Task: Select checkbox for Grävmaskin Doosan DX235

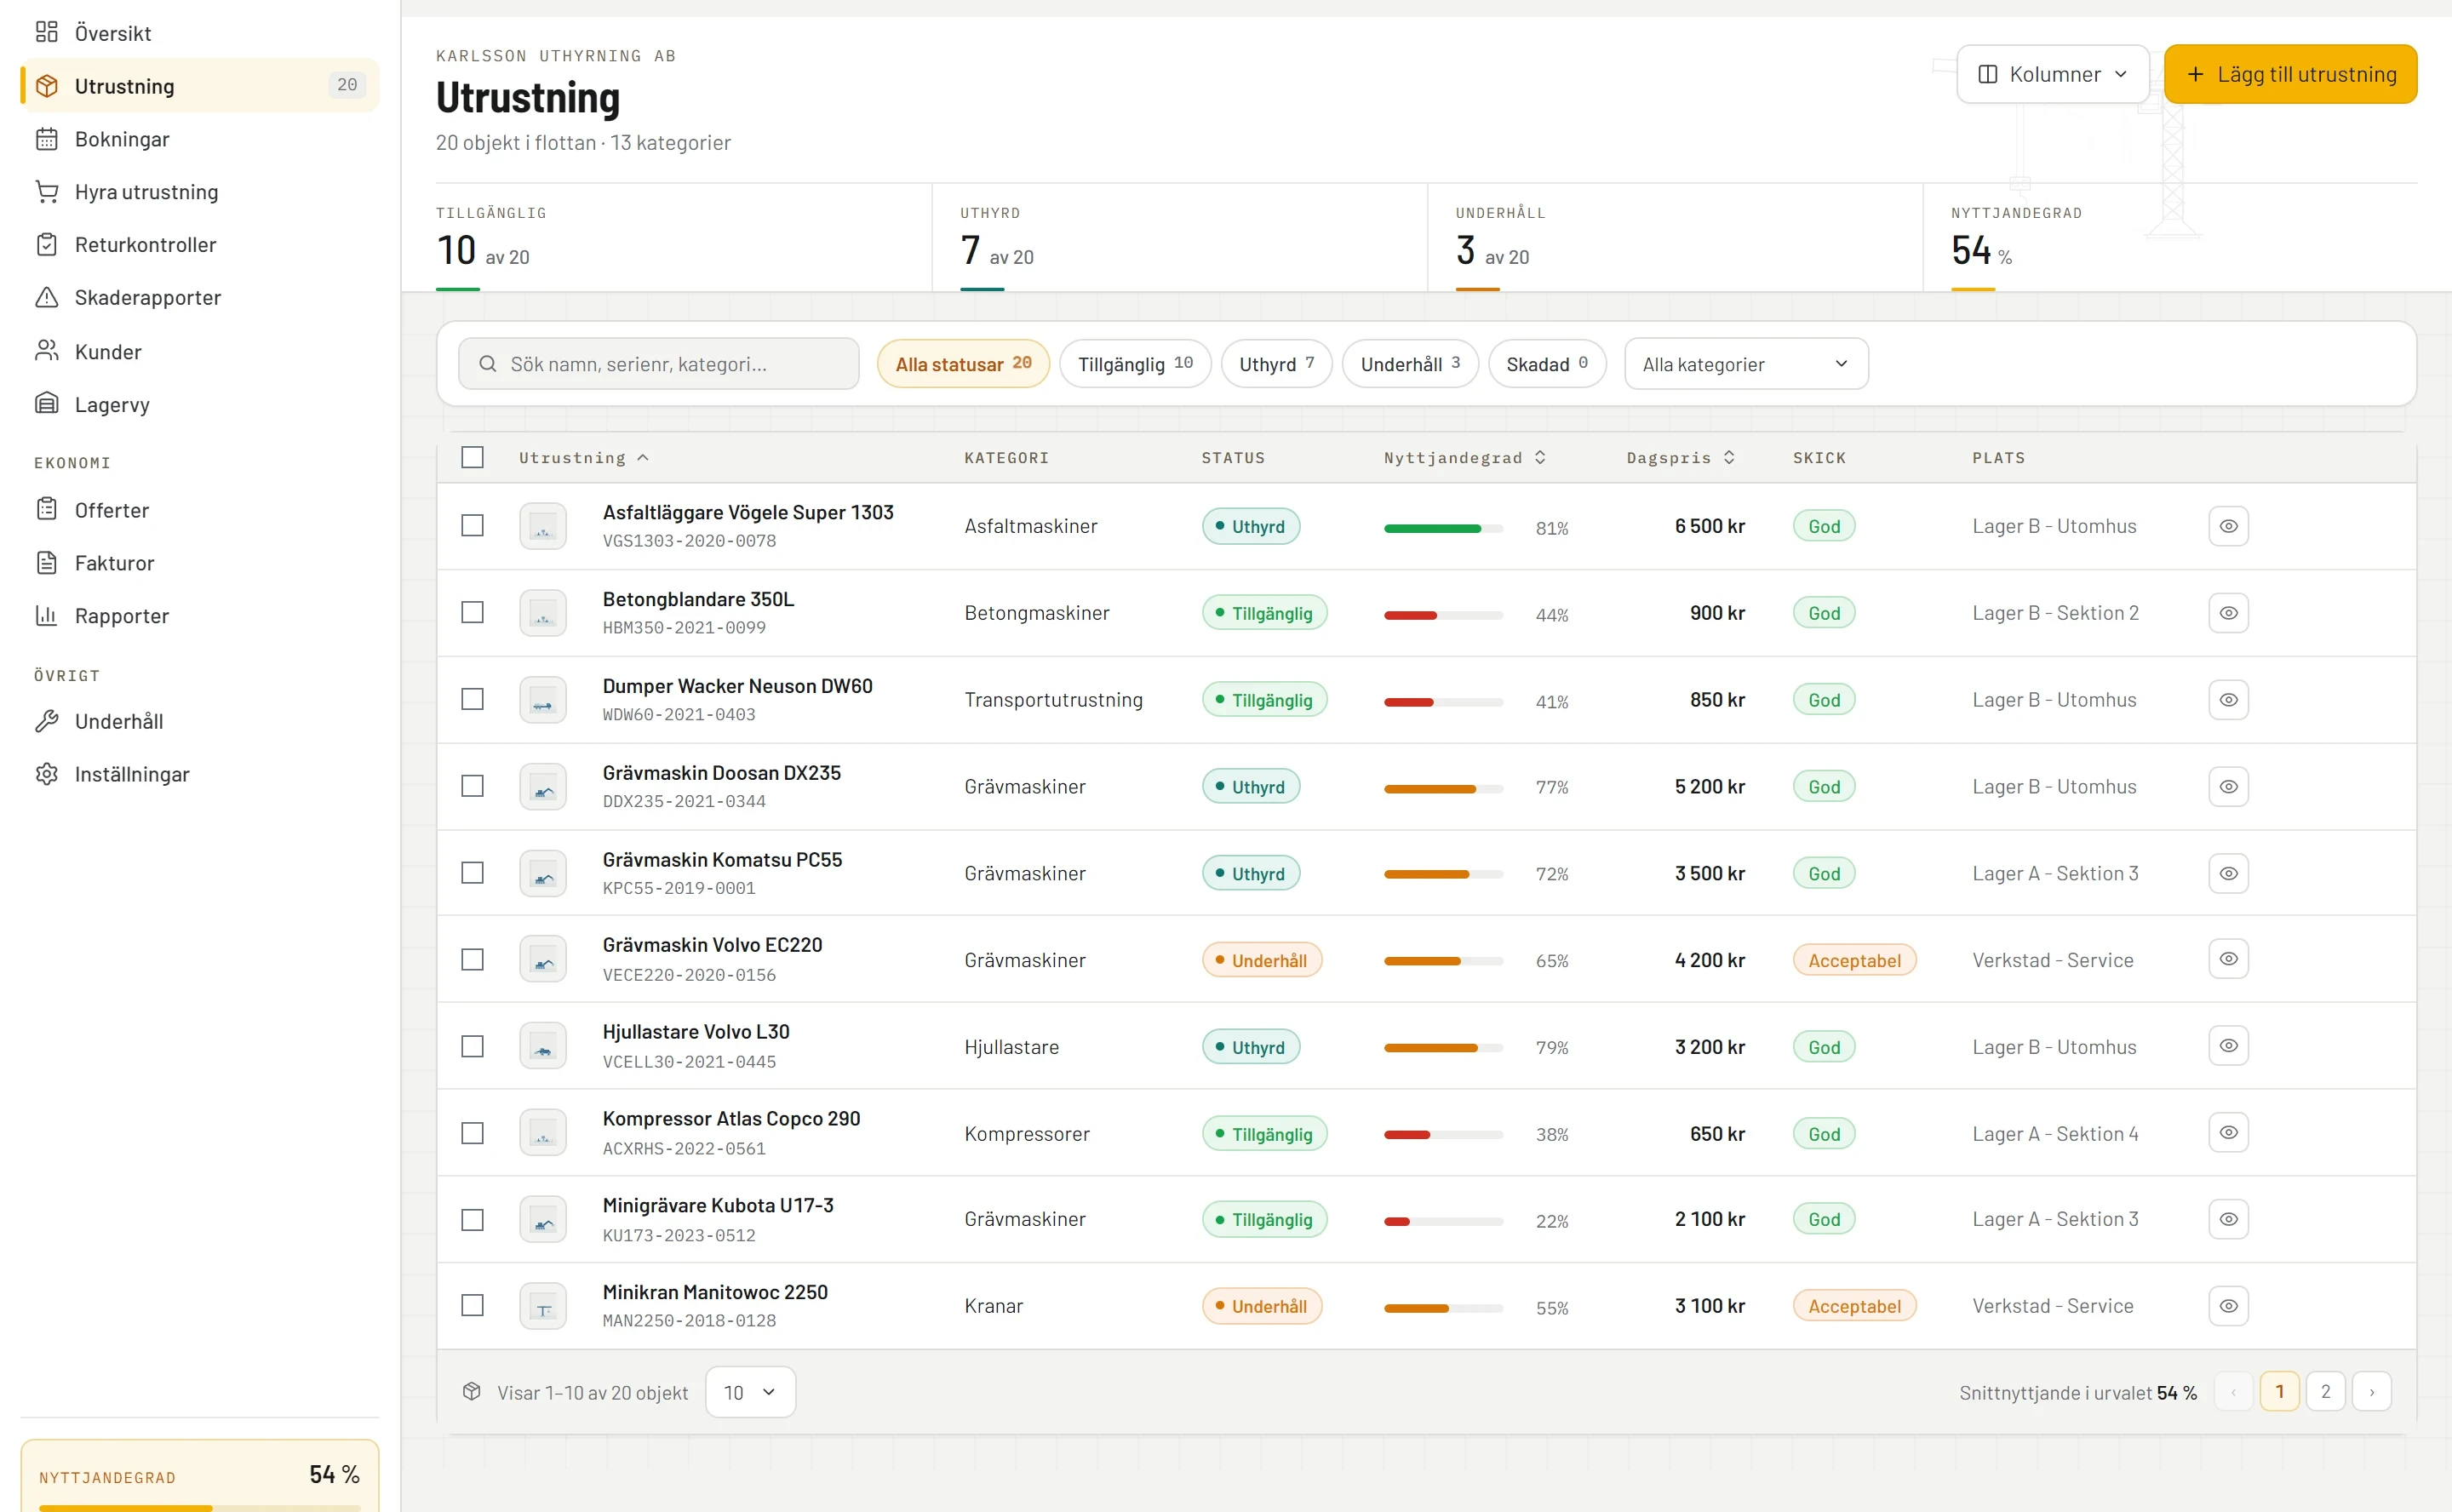Action: tap(472, 786)
